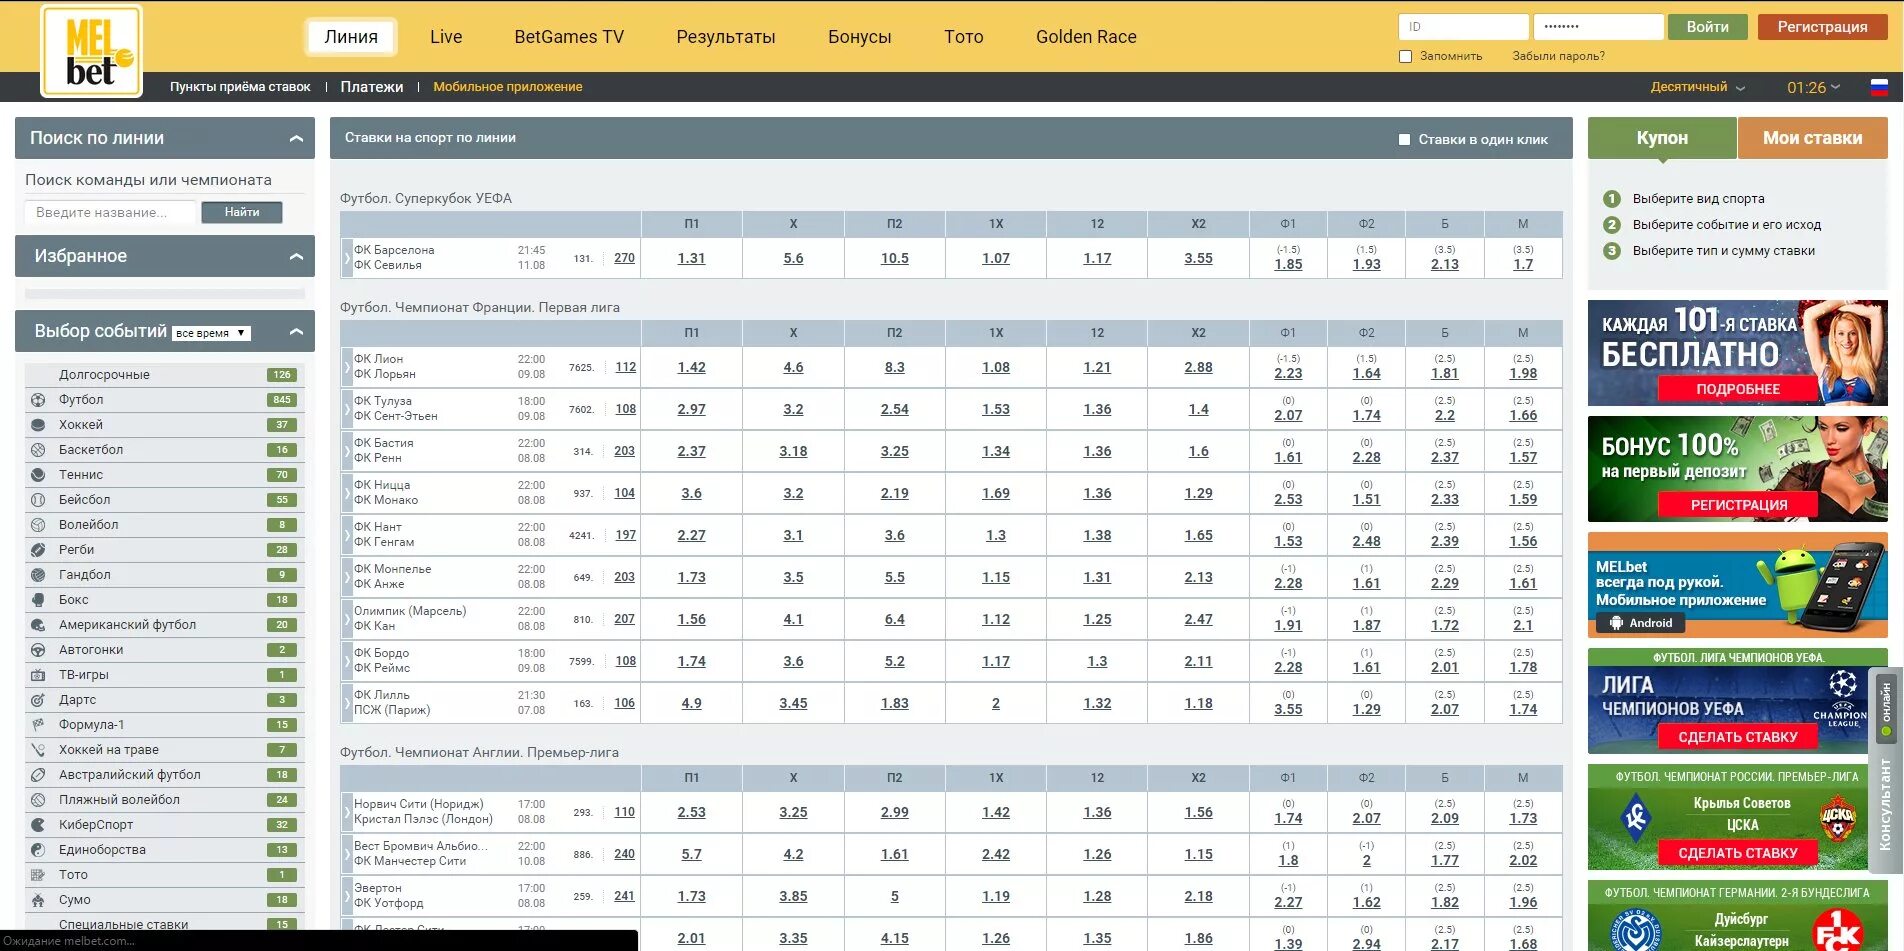Select the Hockey sport icon

tap(38, 425)
